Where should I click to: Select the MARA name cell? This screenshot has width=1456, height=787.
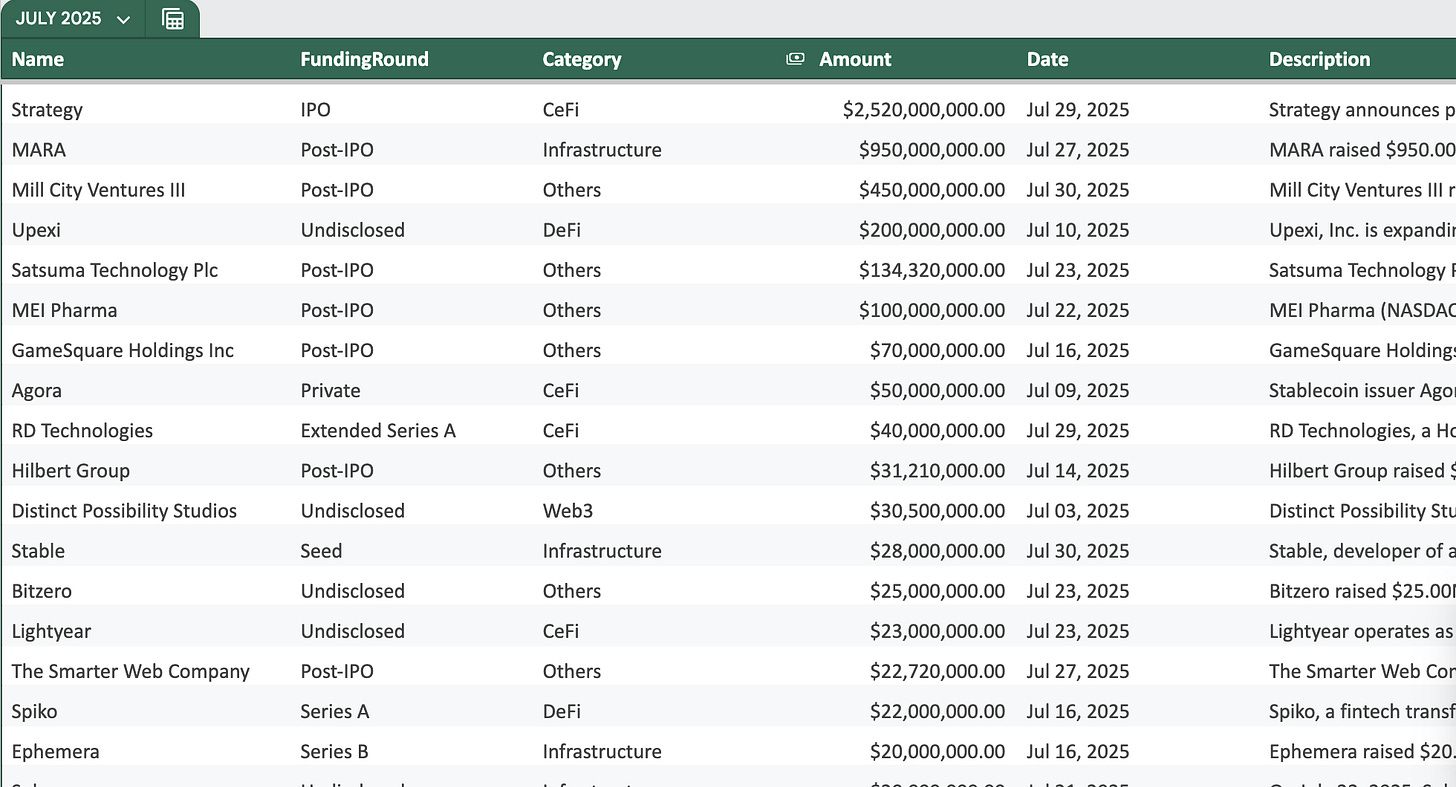39,150
